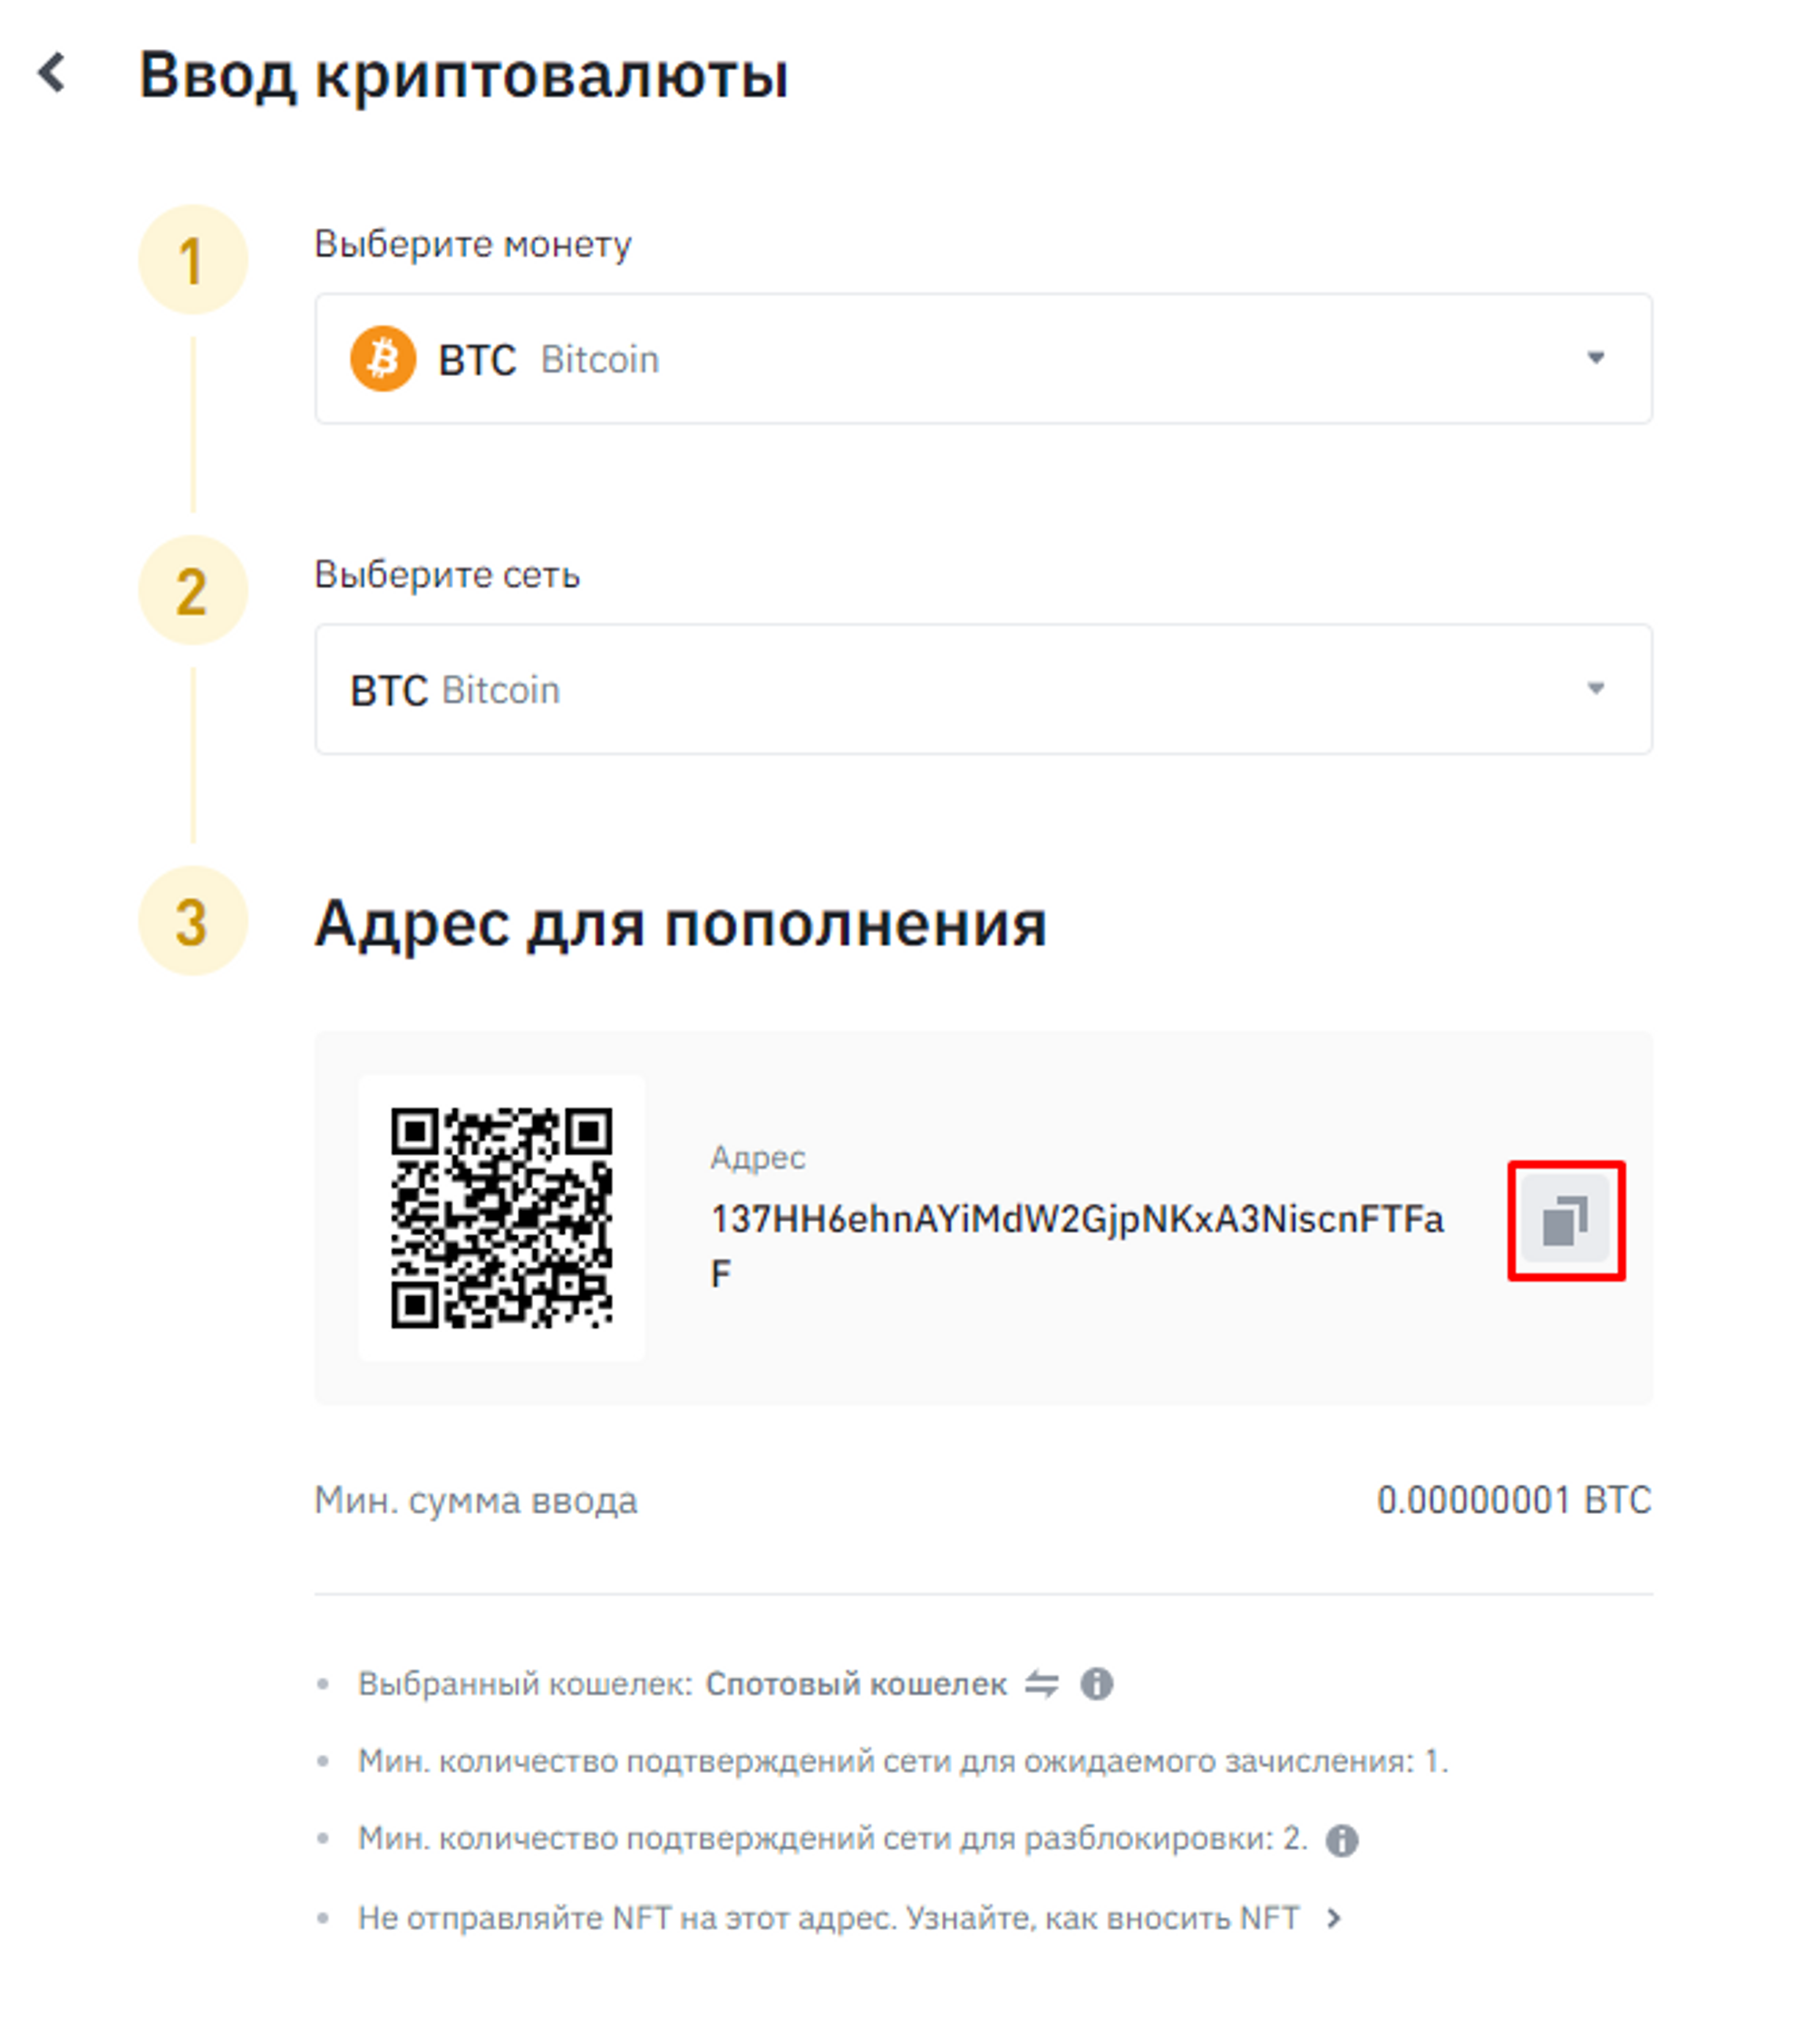Click the arrow in the coin selector
Viewport: 1813px width, 2044px height.
click(1596, 358)
